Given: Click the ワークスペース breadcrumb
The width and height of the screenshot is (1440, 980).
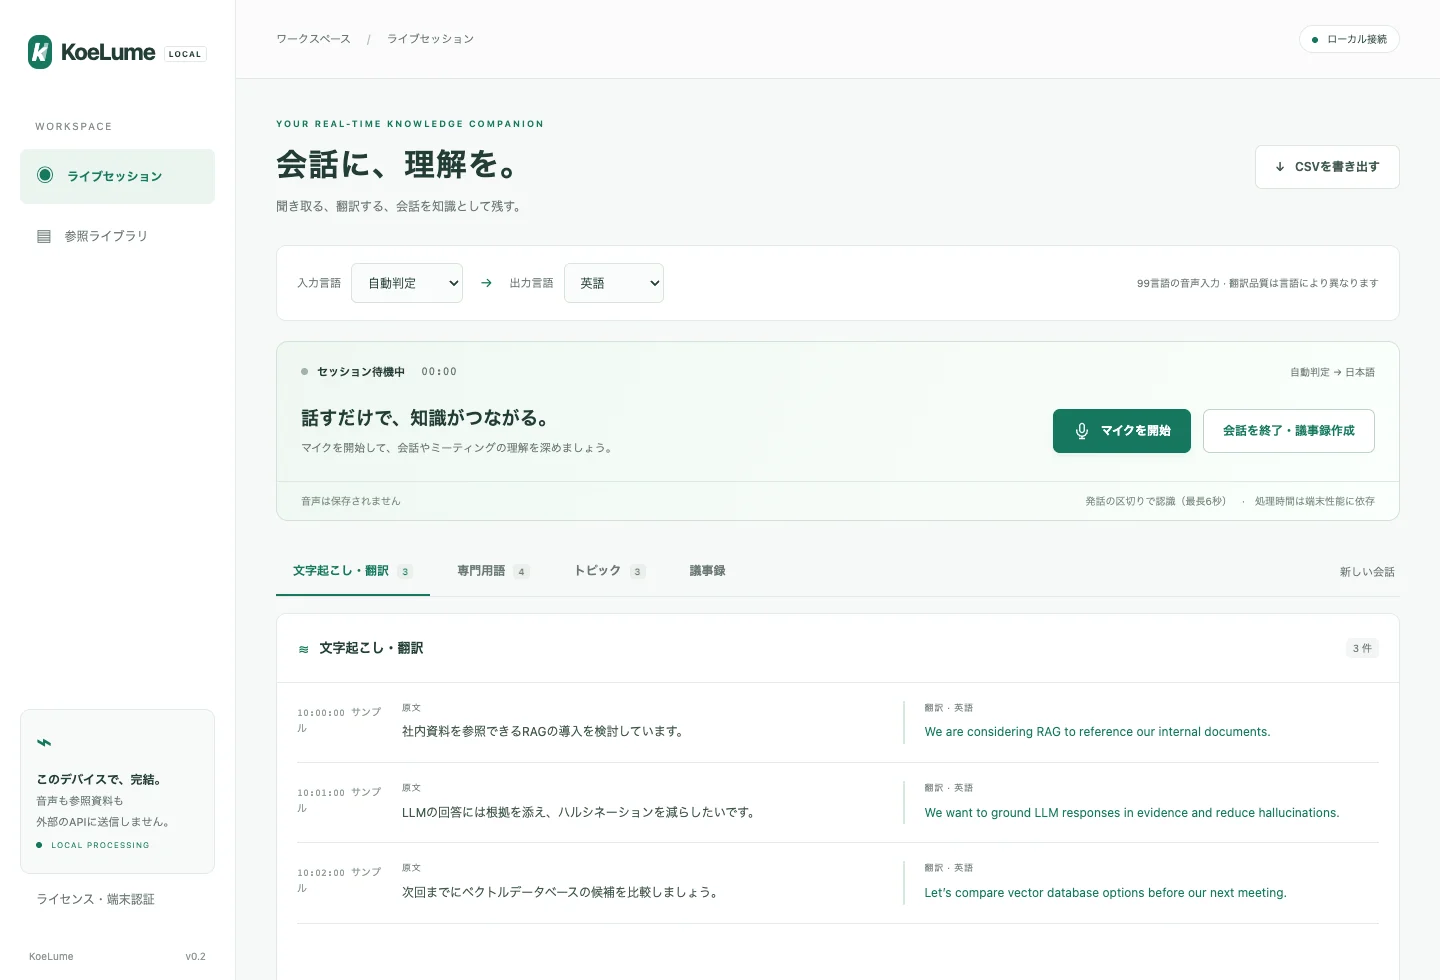Looking at the screenshot, I should pos(313,39).
